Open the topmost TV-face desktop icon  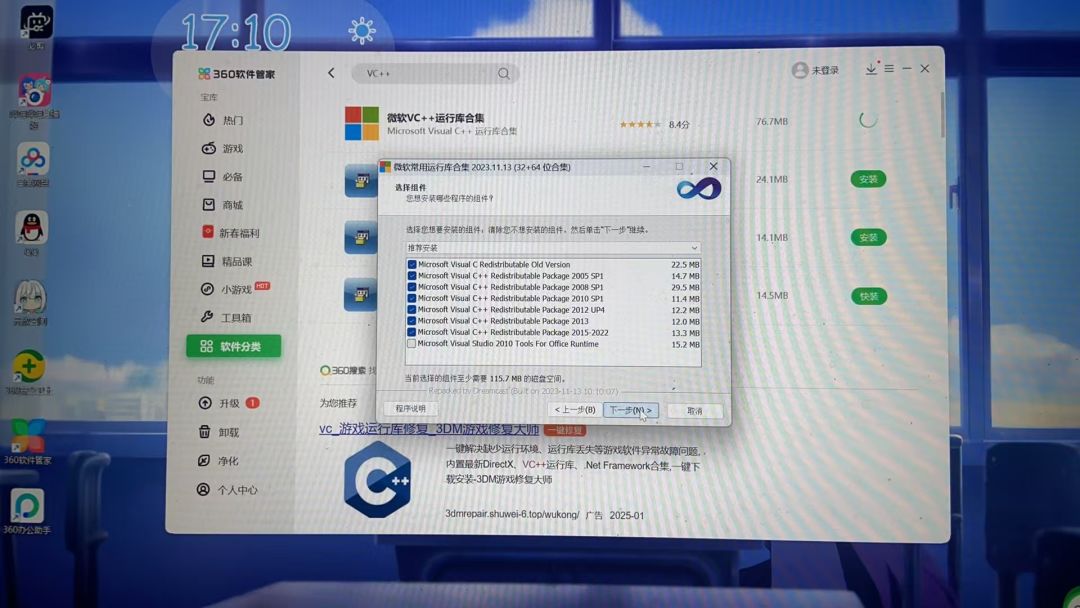[36, 22]
